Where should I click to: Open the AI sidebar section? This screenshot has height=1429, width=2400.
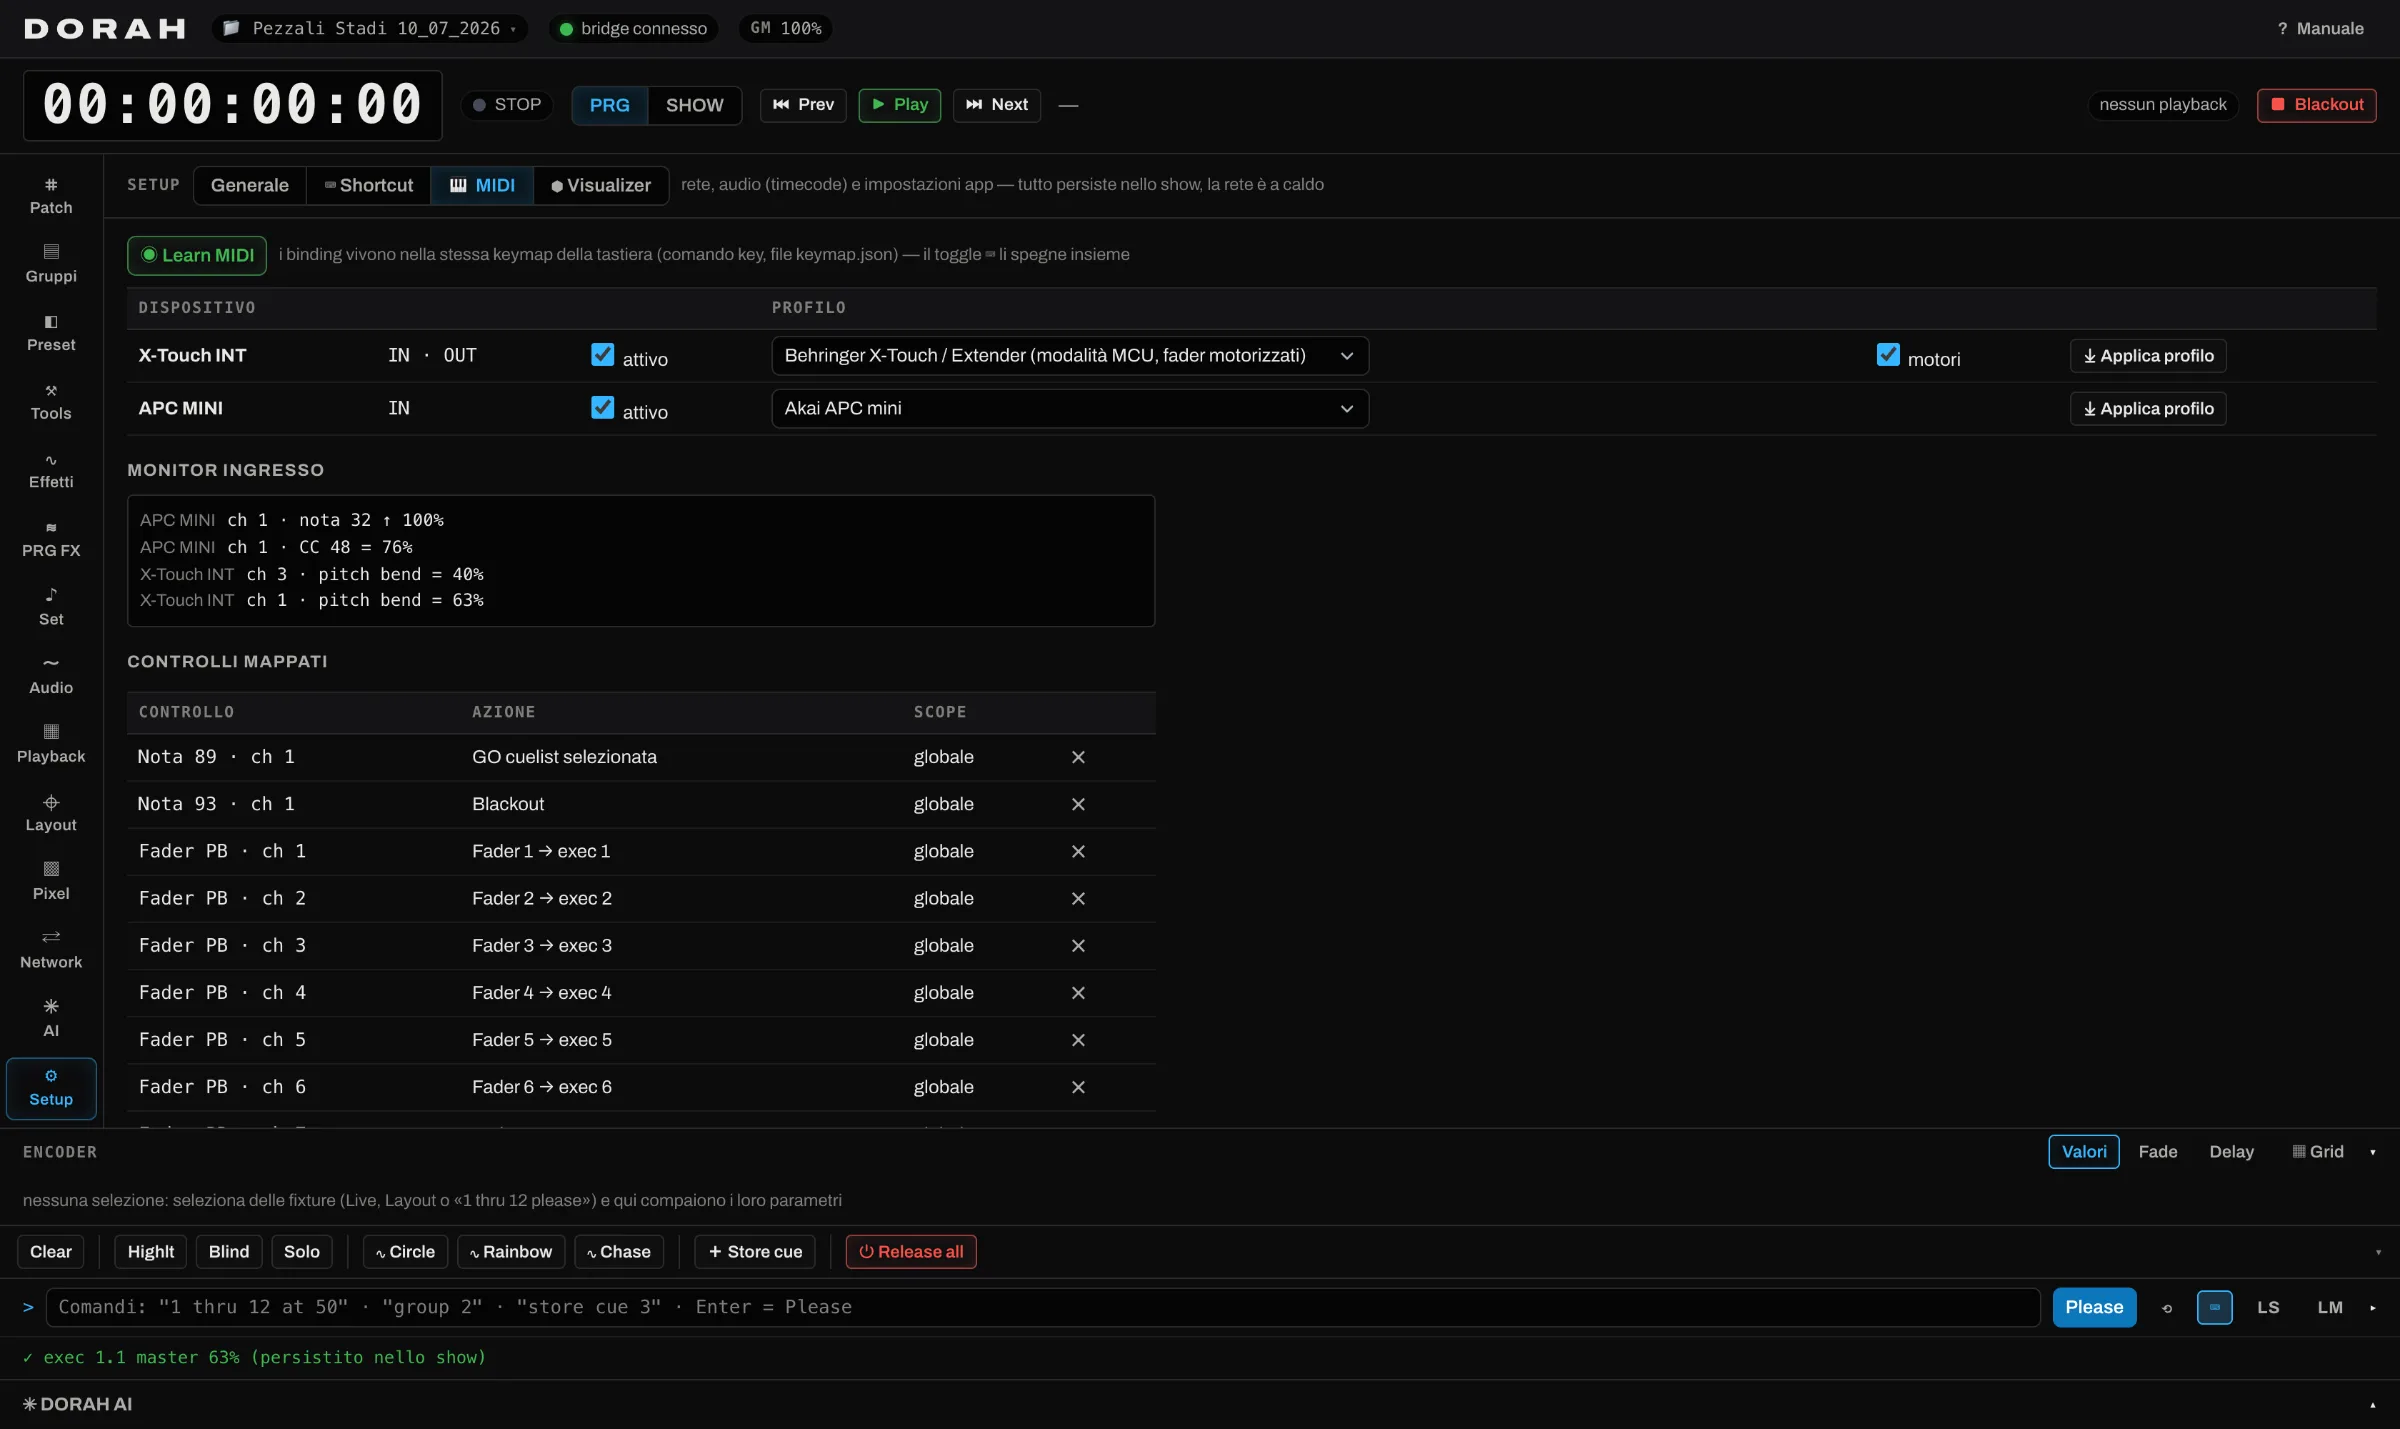click(x=51, y=1019)
